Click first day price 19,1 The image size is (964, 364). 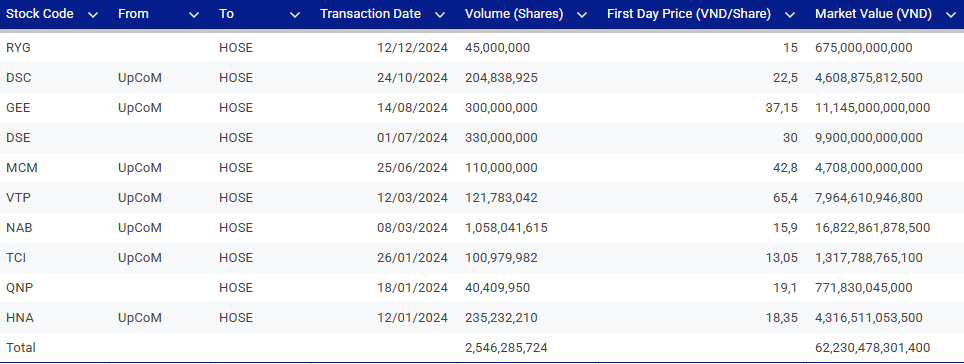[x=786, y=288]
